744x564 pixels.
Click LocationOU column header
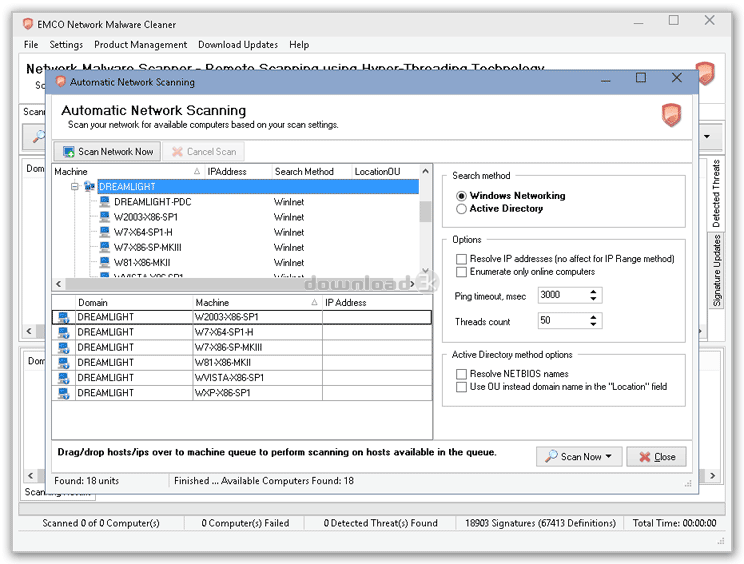(x=385, y=172)
